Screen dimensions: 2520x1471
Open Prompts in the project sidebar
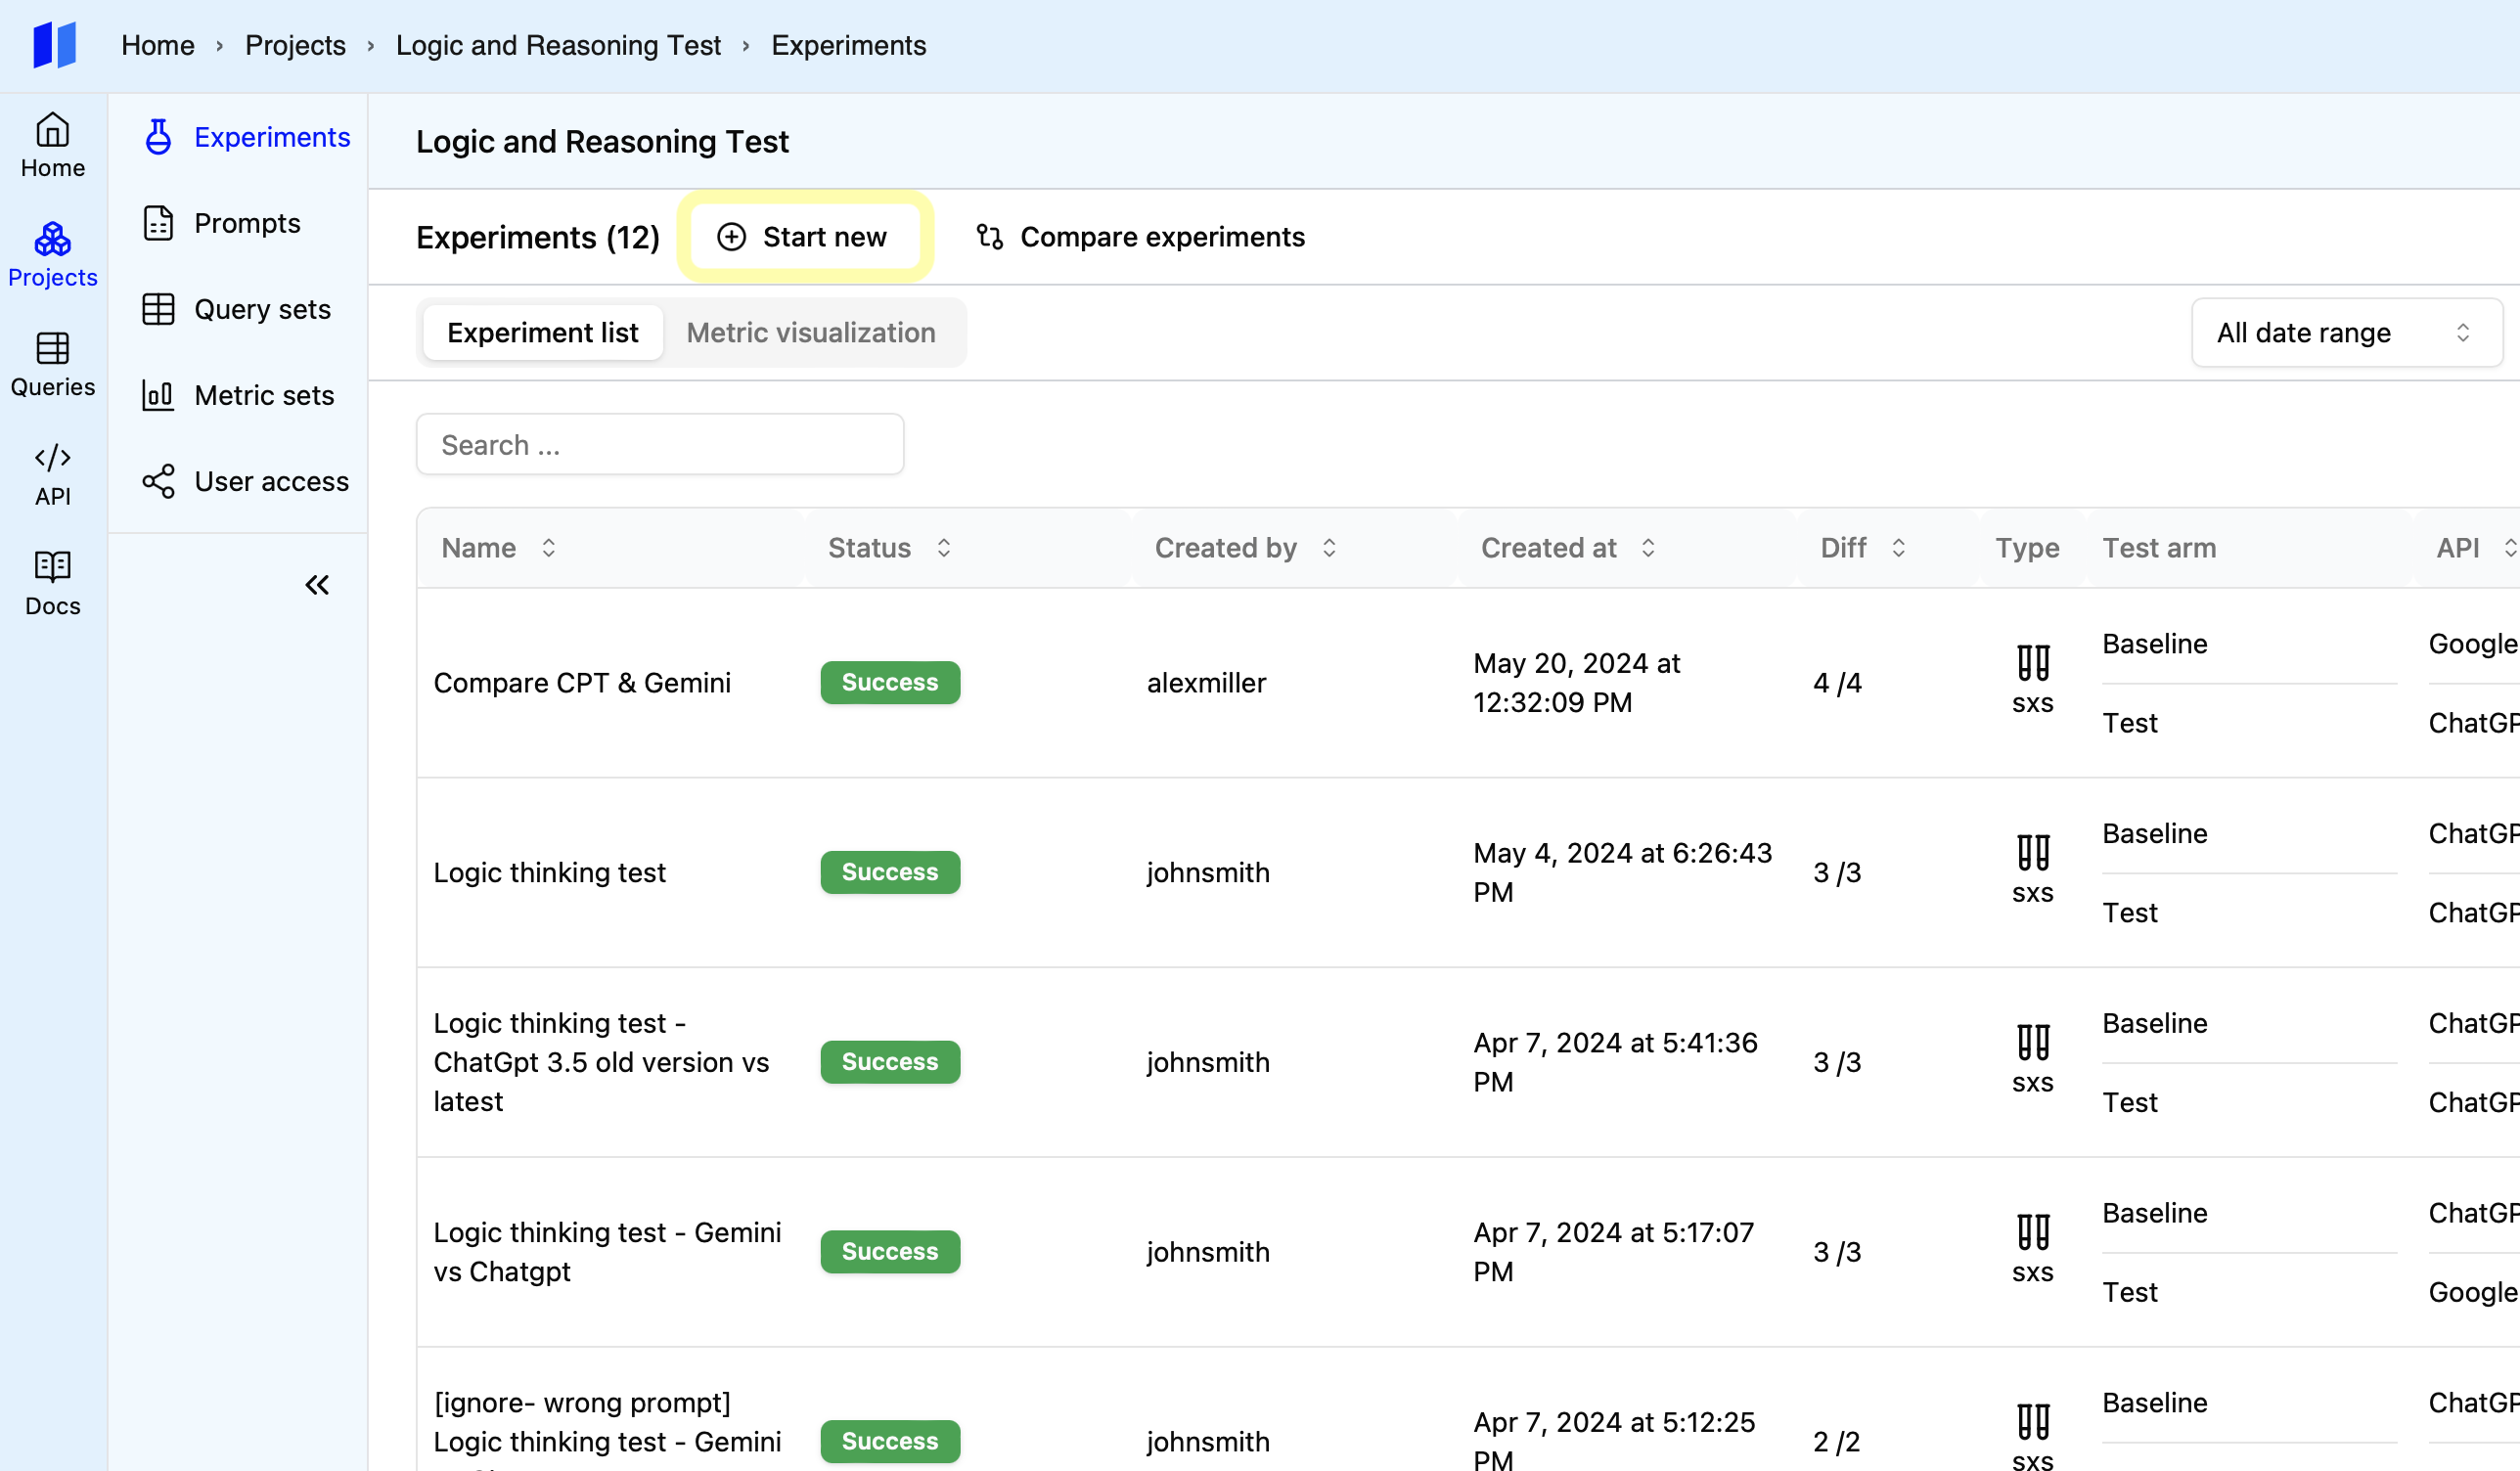(246, 223)
